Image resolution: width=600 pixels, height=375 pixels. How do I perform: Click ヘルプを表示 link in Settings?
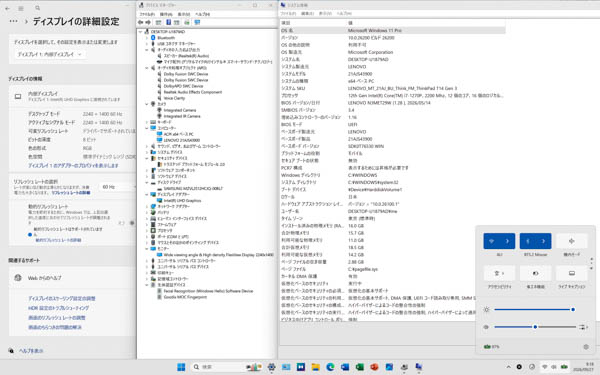31,351
